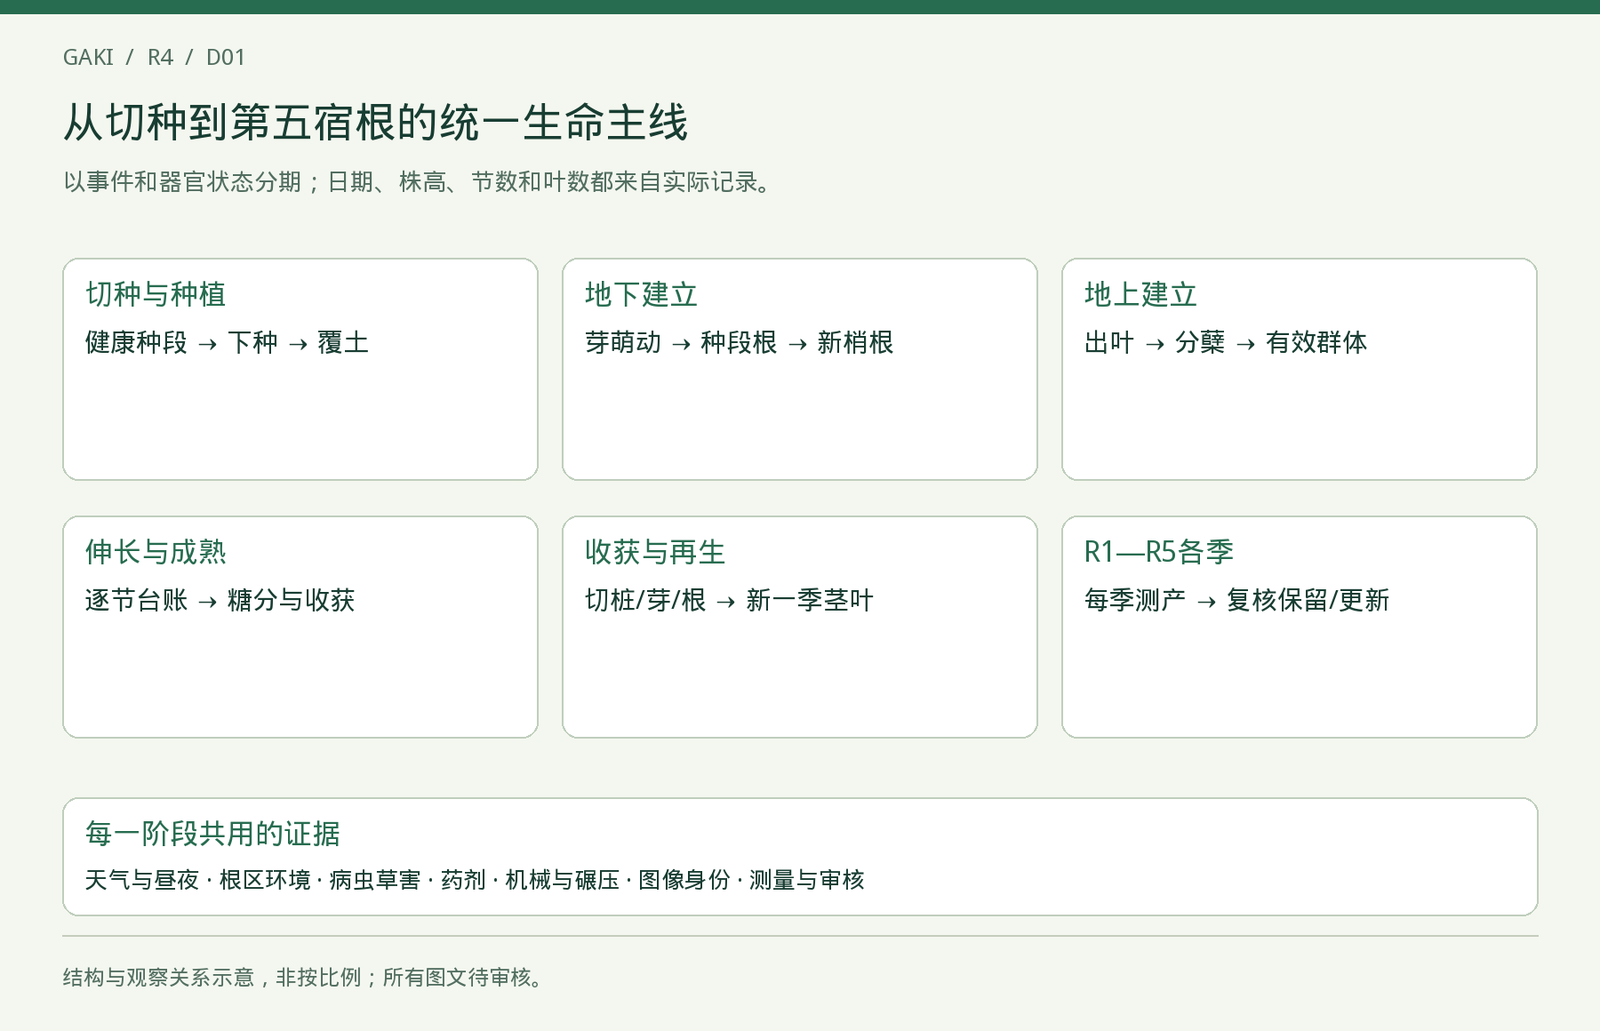Open the R1—R5各季 card heading

point(1159,552)
